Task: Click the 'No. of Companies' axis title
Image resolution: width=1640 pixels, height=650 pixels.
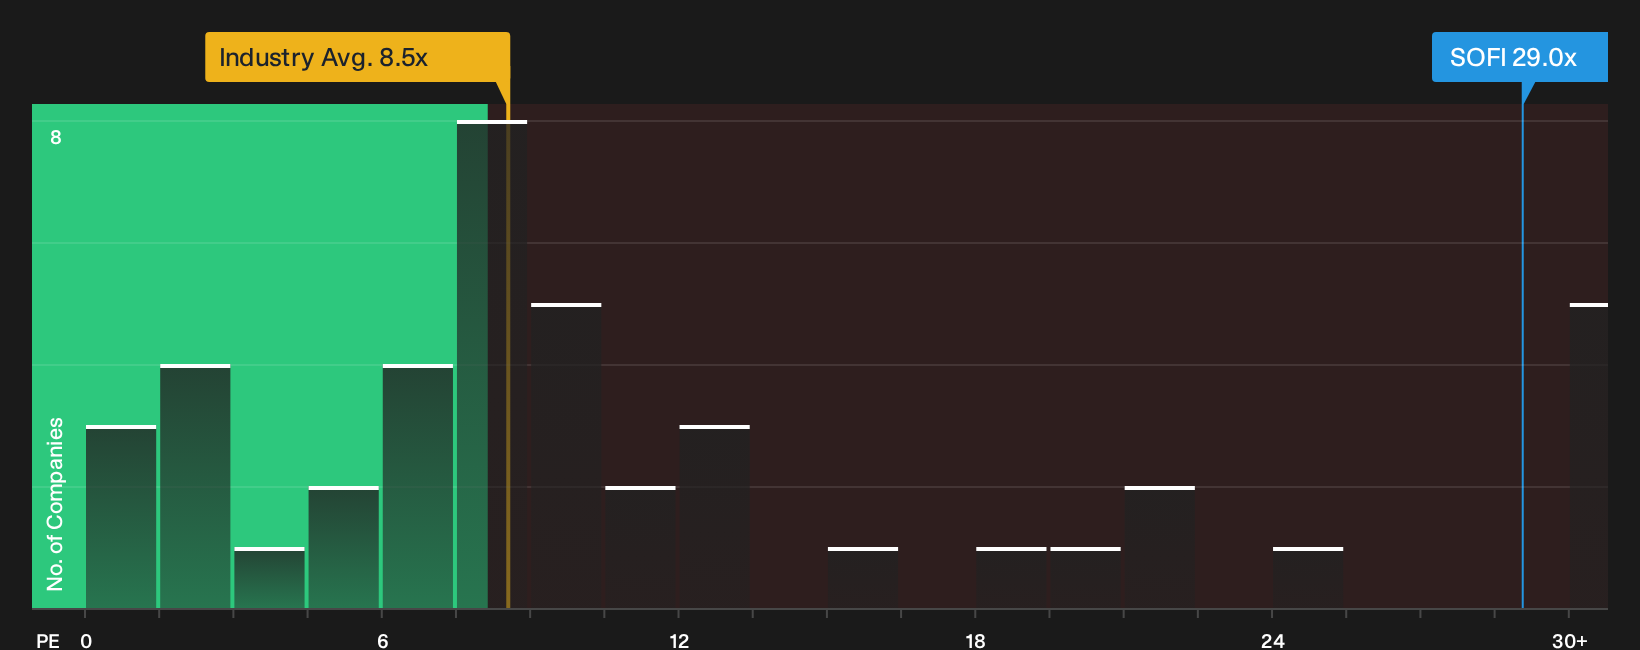Action: (55, 503)
